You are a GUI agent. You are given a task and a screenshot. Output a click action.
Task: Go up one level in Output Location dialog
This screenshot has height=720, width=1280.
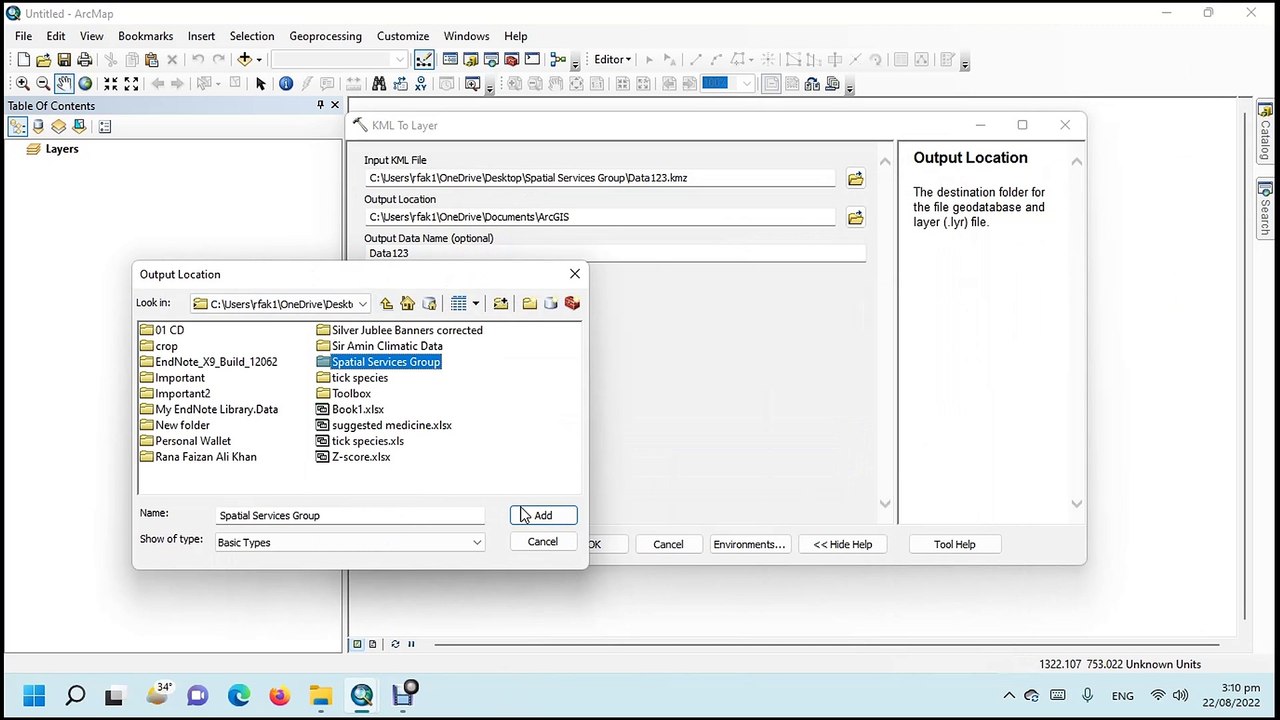pos(386,303)
